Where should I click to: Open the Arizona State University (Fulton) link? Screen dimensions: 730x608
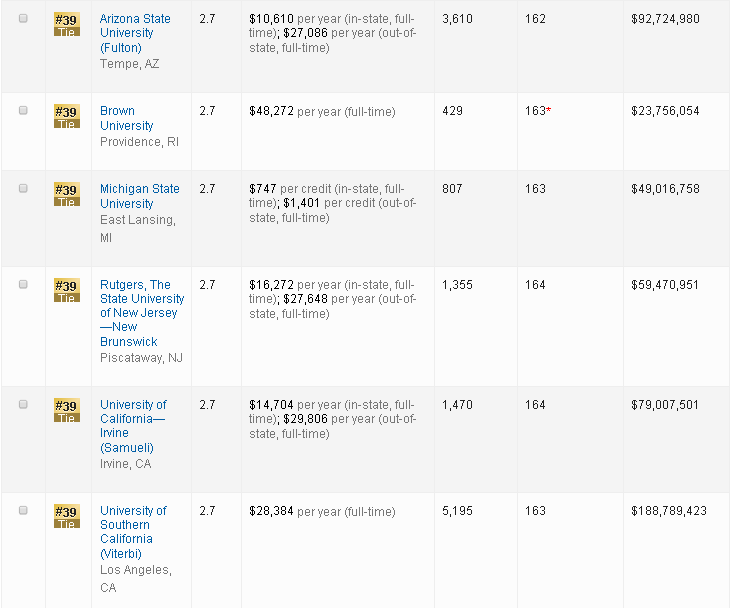pyautogui.click(x=135, y=33)
